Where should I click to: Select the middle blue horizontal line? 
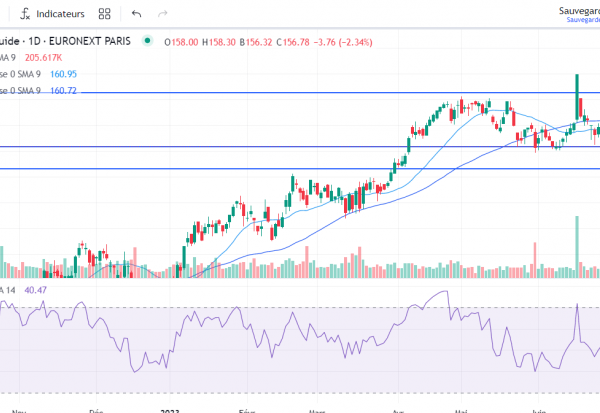point(300,147)
